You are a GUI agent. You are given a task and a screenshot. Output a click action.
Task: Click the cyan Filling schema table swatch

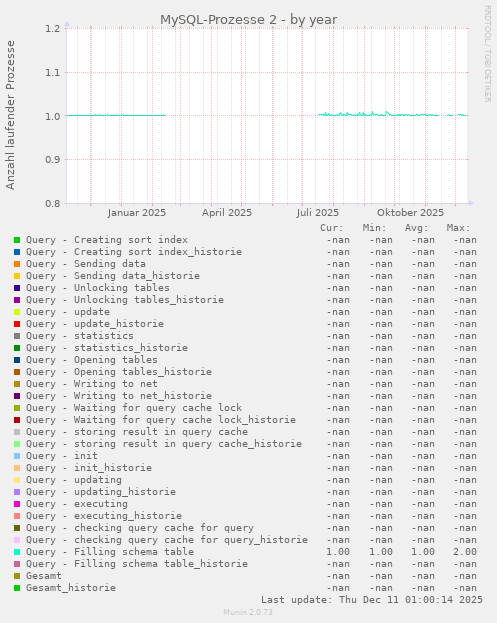(x=17, y=552)
